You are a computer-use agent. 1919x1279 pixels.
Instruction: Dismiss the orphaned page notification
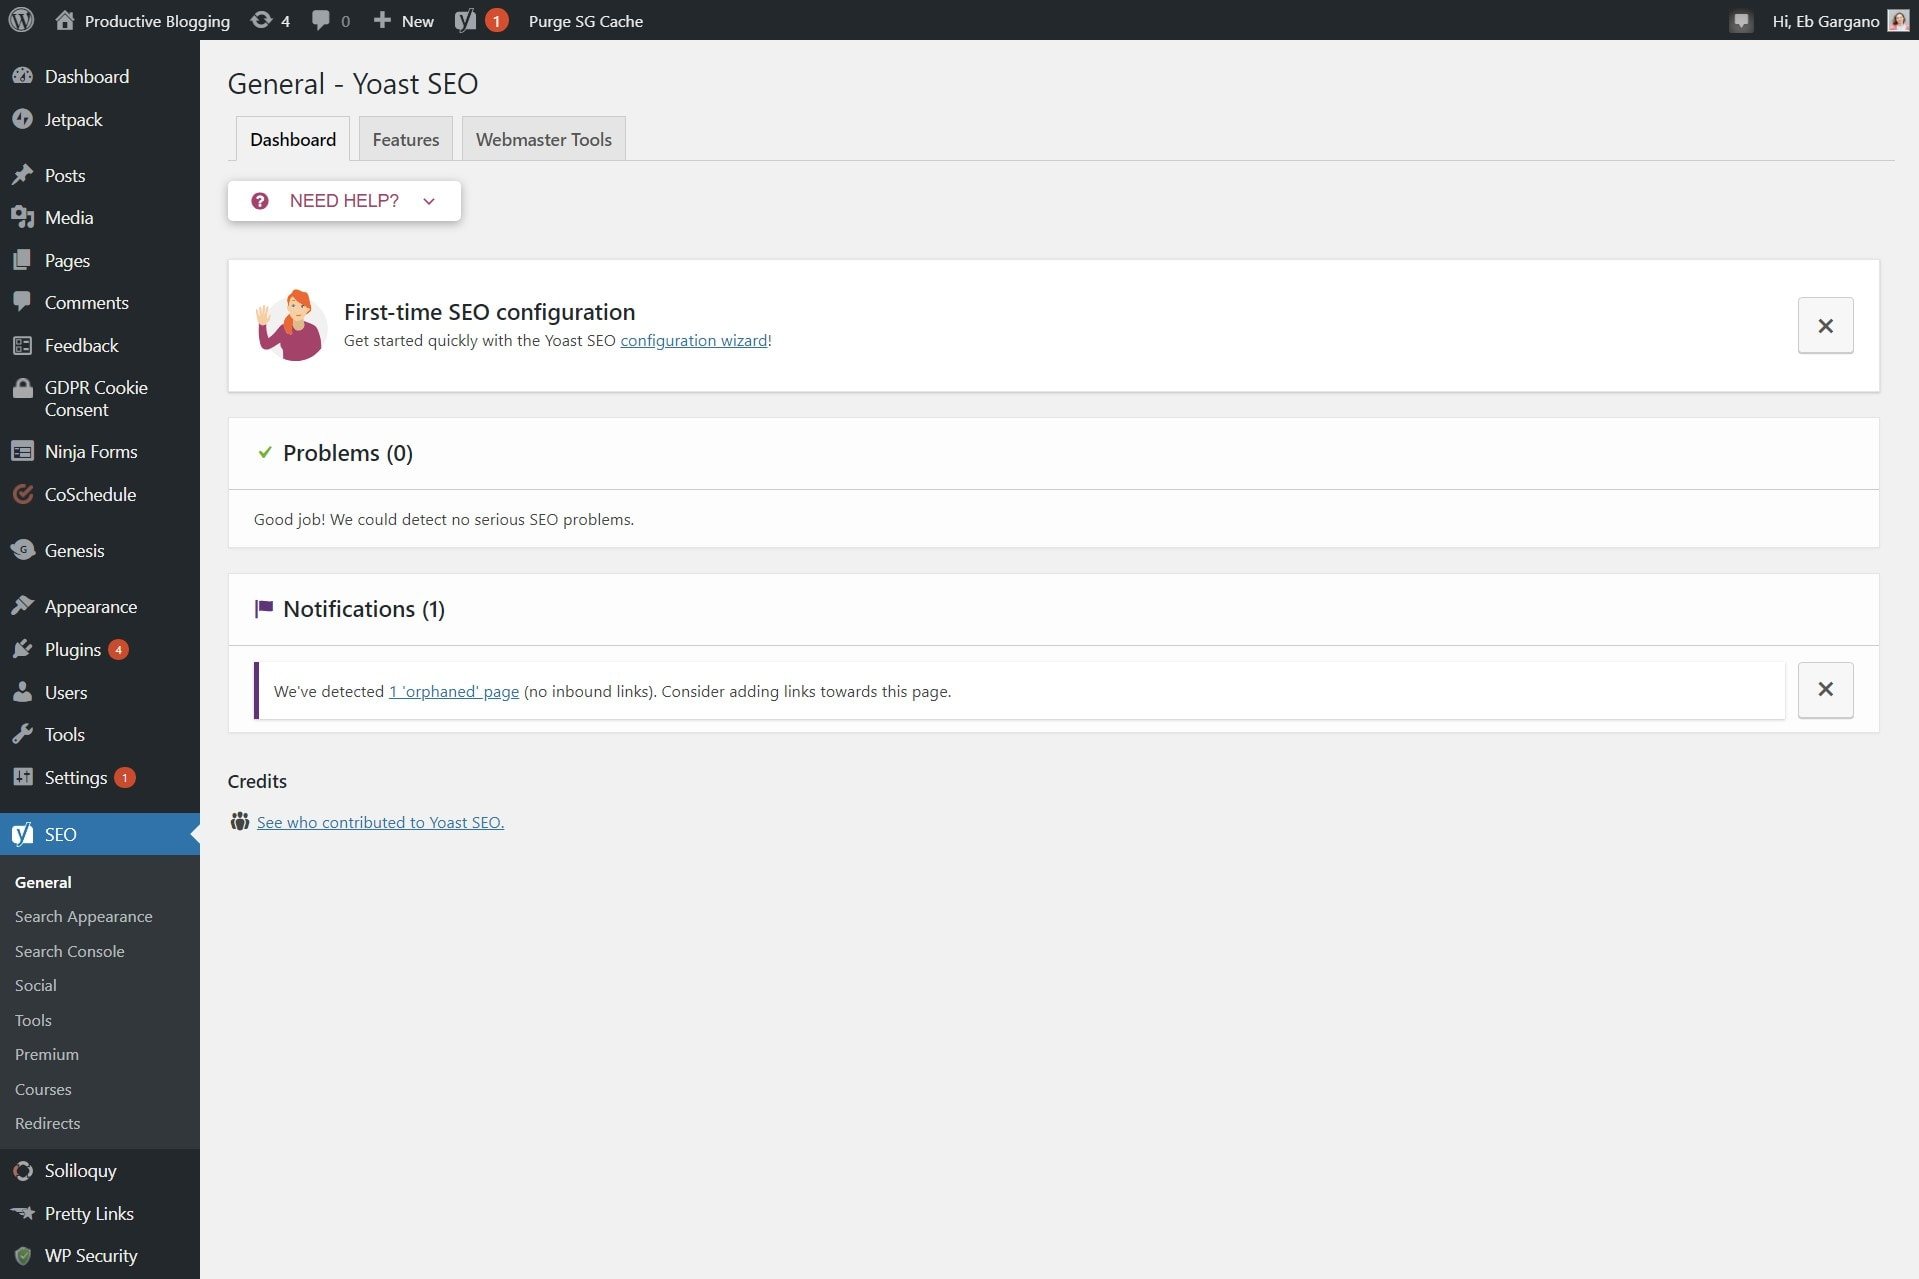1825,689
